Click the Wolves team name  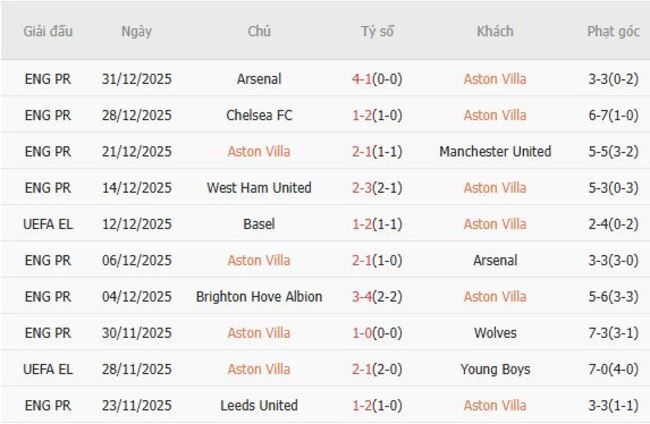pos(495,333)
